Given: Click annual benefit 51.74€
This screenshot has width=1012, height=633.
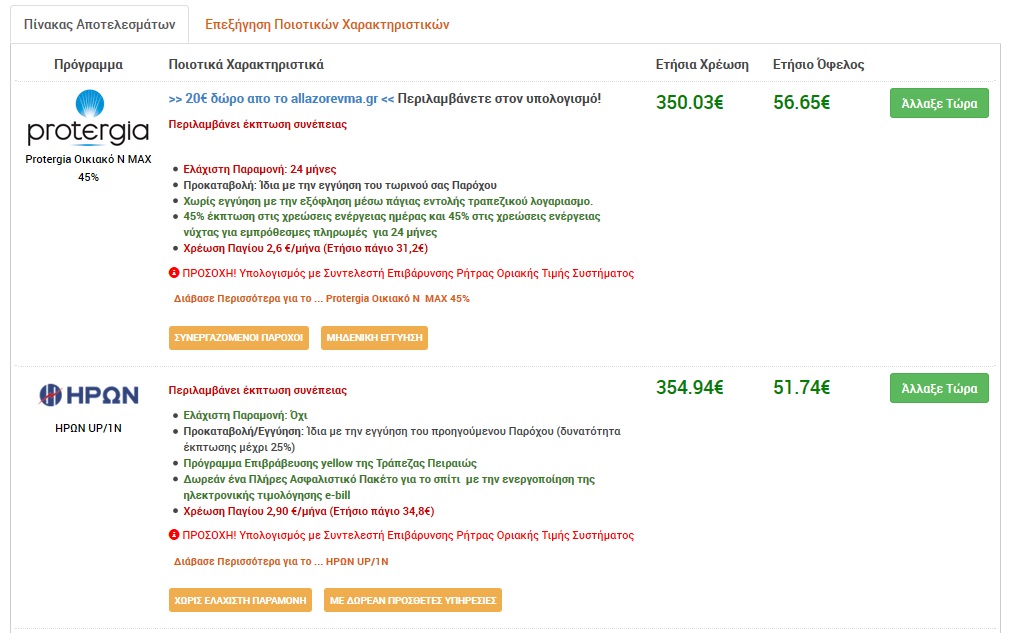Looking at the screenshot, I should [x=802, y=388].
